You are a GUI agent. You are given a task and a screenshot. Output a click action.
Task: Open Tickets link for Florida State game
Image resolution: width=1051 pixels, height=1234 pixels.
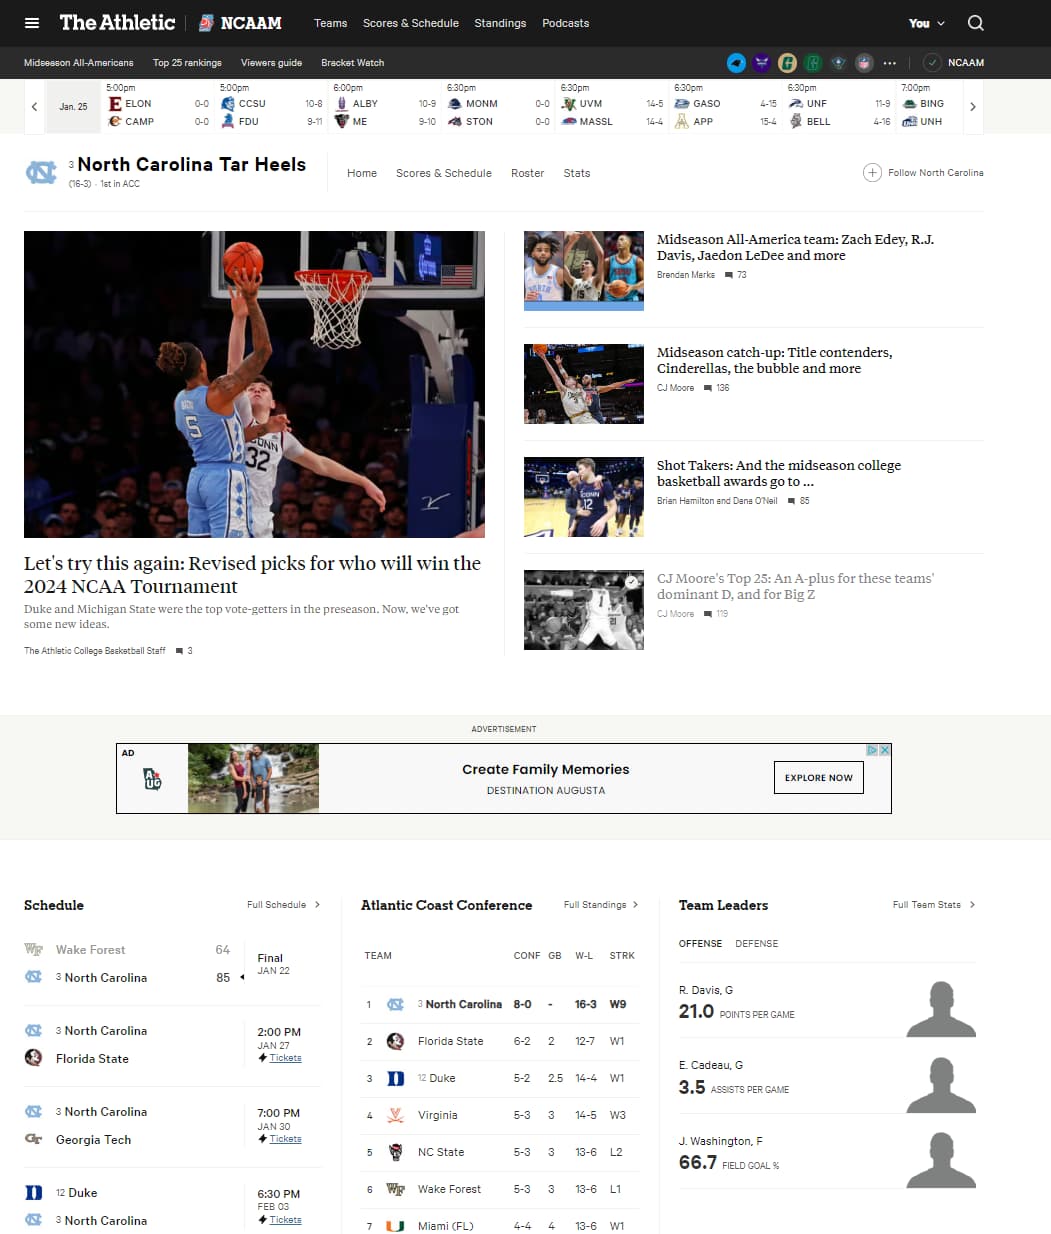[x=285, y=1058]
